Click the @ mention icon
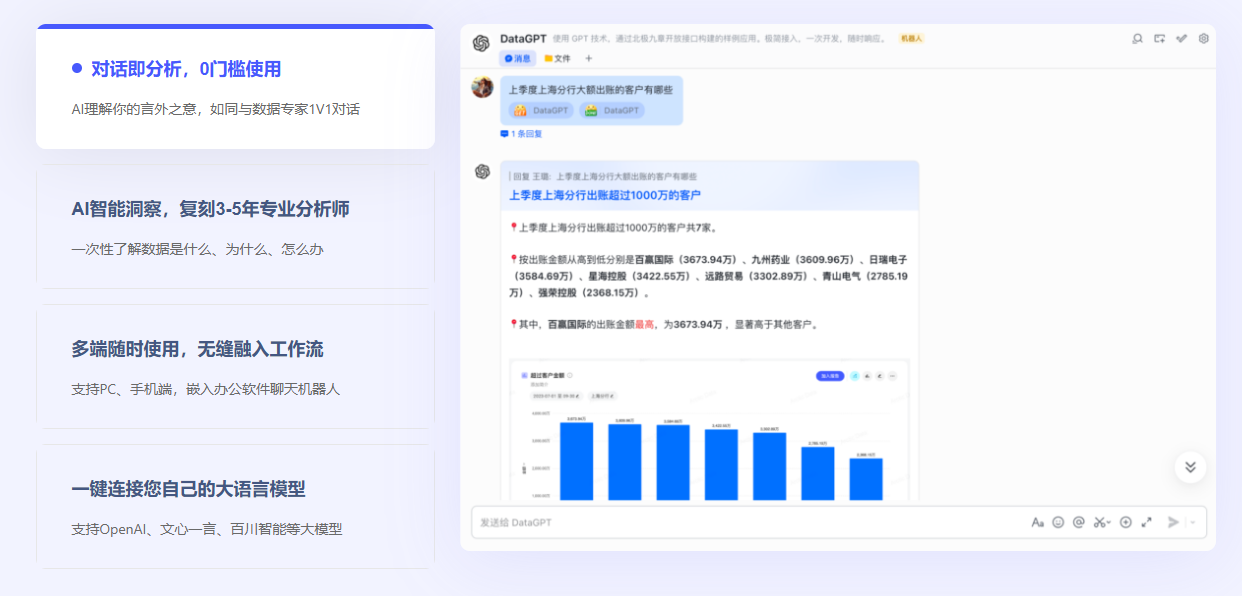 tap(1079, 522)
